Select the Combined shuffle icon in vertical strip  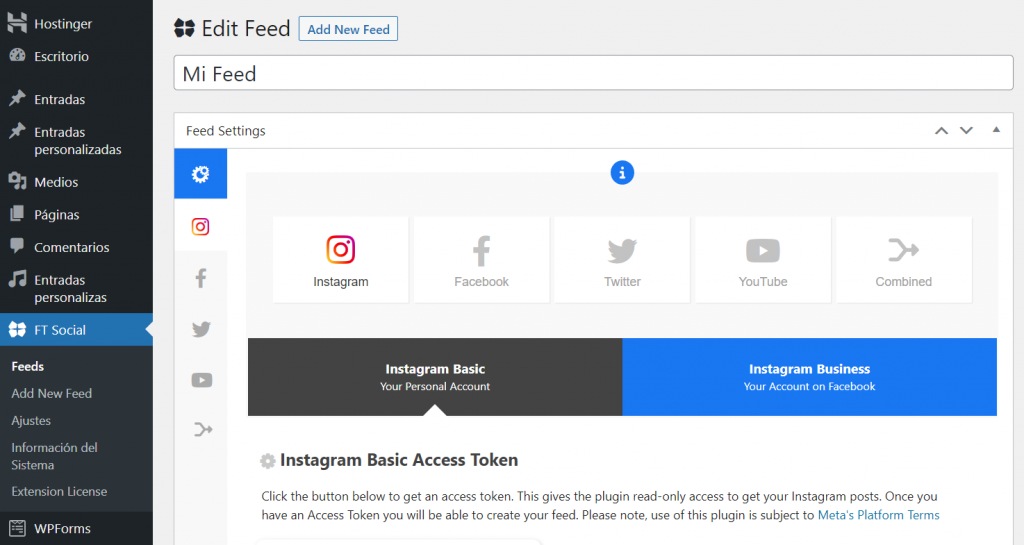[x=201, y=430]
